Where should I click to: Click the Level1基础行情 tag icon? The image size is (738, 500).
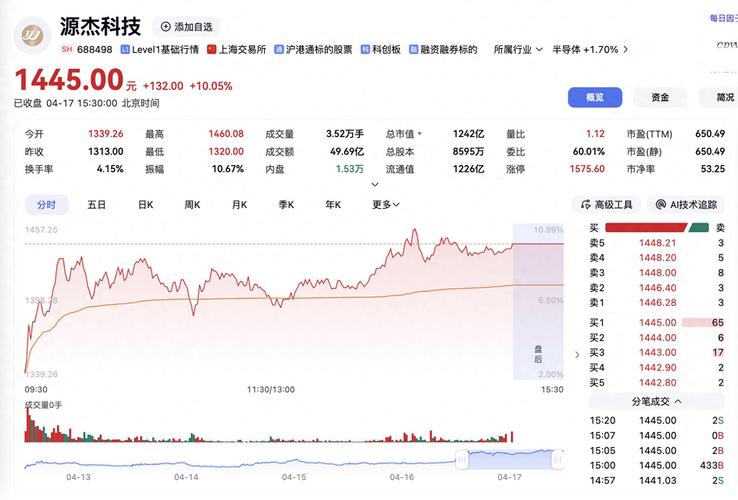tap(125, 49)
